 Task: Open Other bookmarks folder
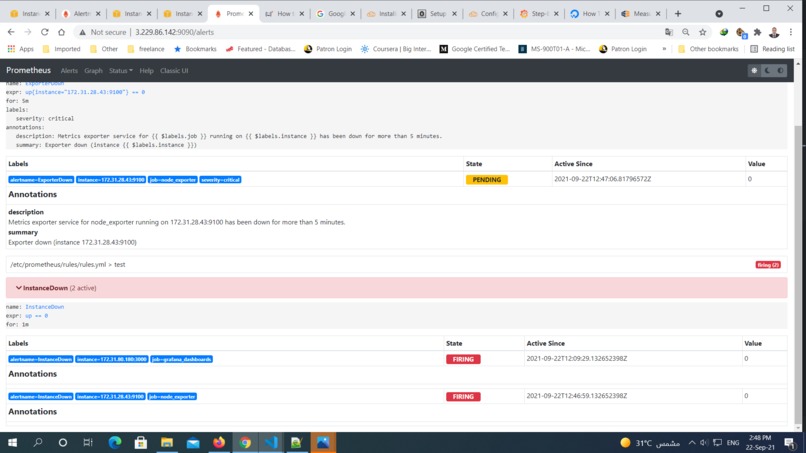(708, 49)
